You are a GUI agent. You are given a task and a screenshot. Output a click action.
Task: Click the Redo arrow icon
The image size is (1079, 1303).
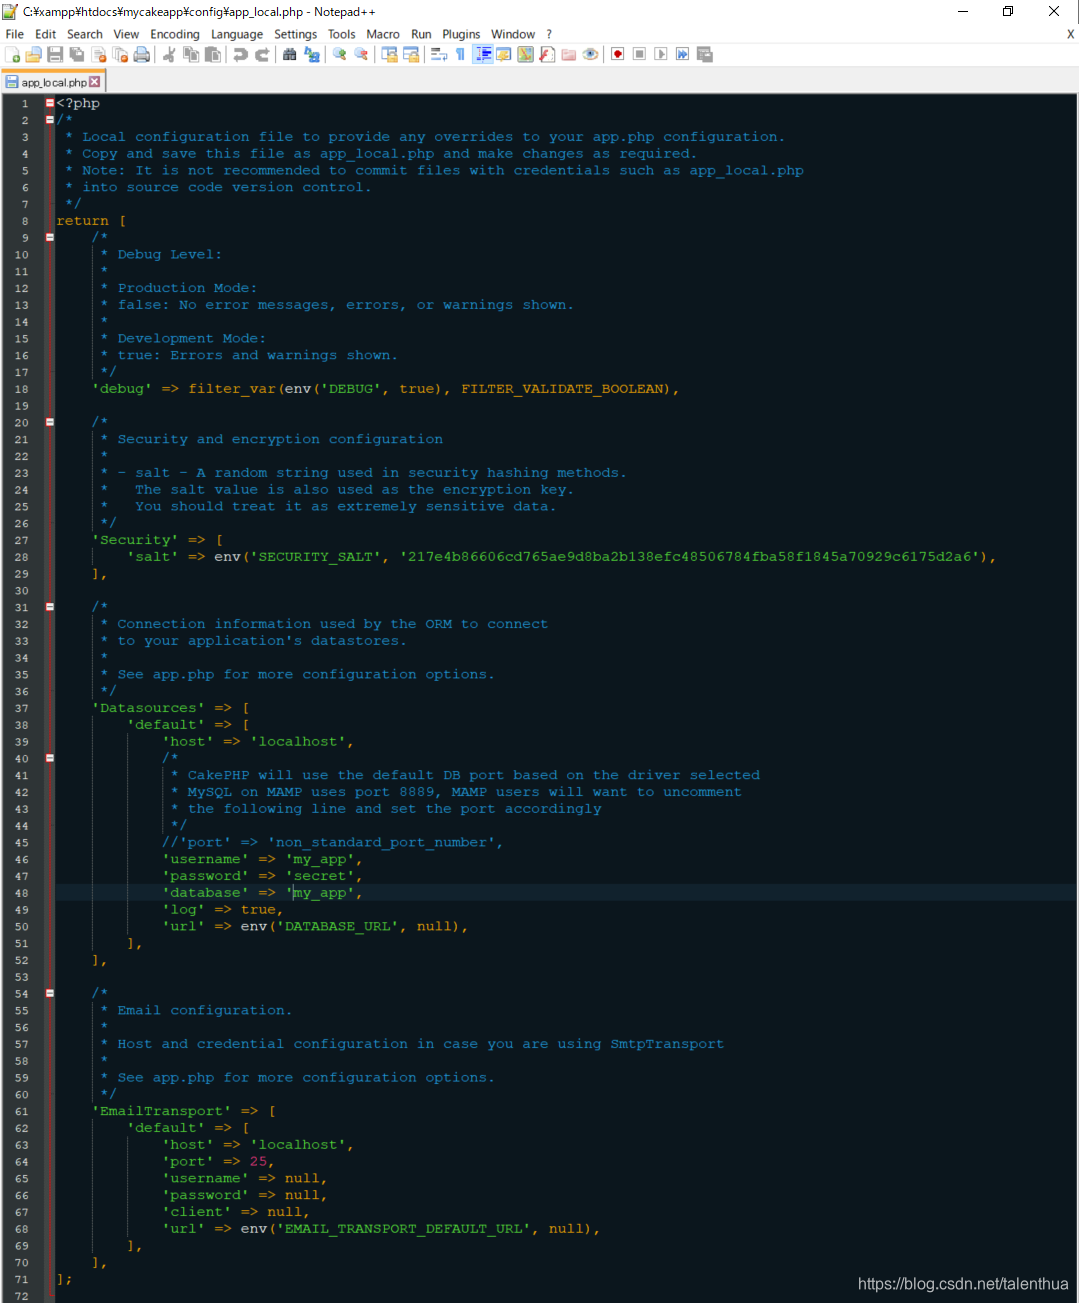point(262,54)
